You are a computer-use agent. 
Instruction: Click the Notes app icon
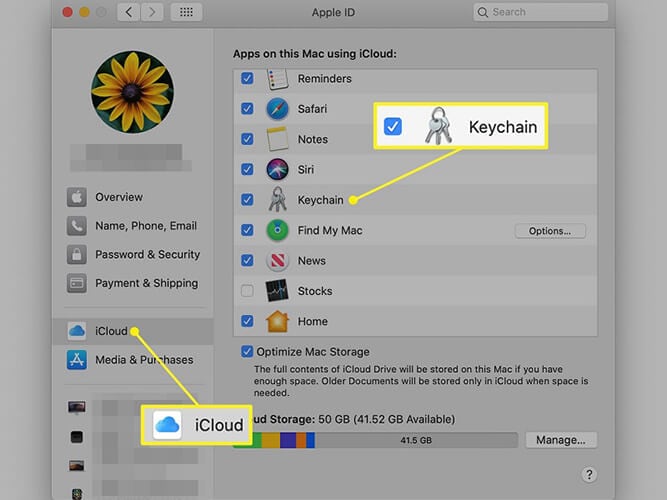[277, 139]
